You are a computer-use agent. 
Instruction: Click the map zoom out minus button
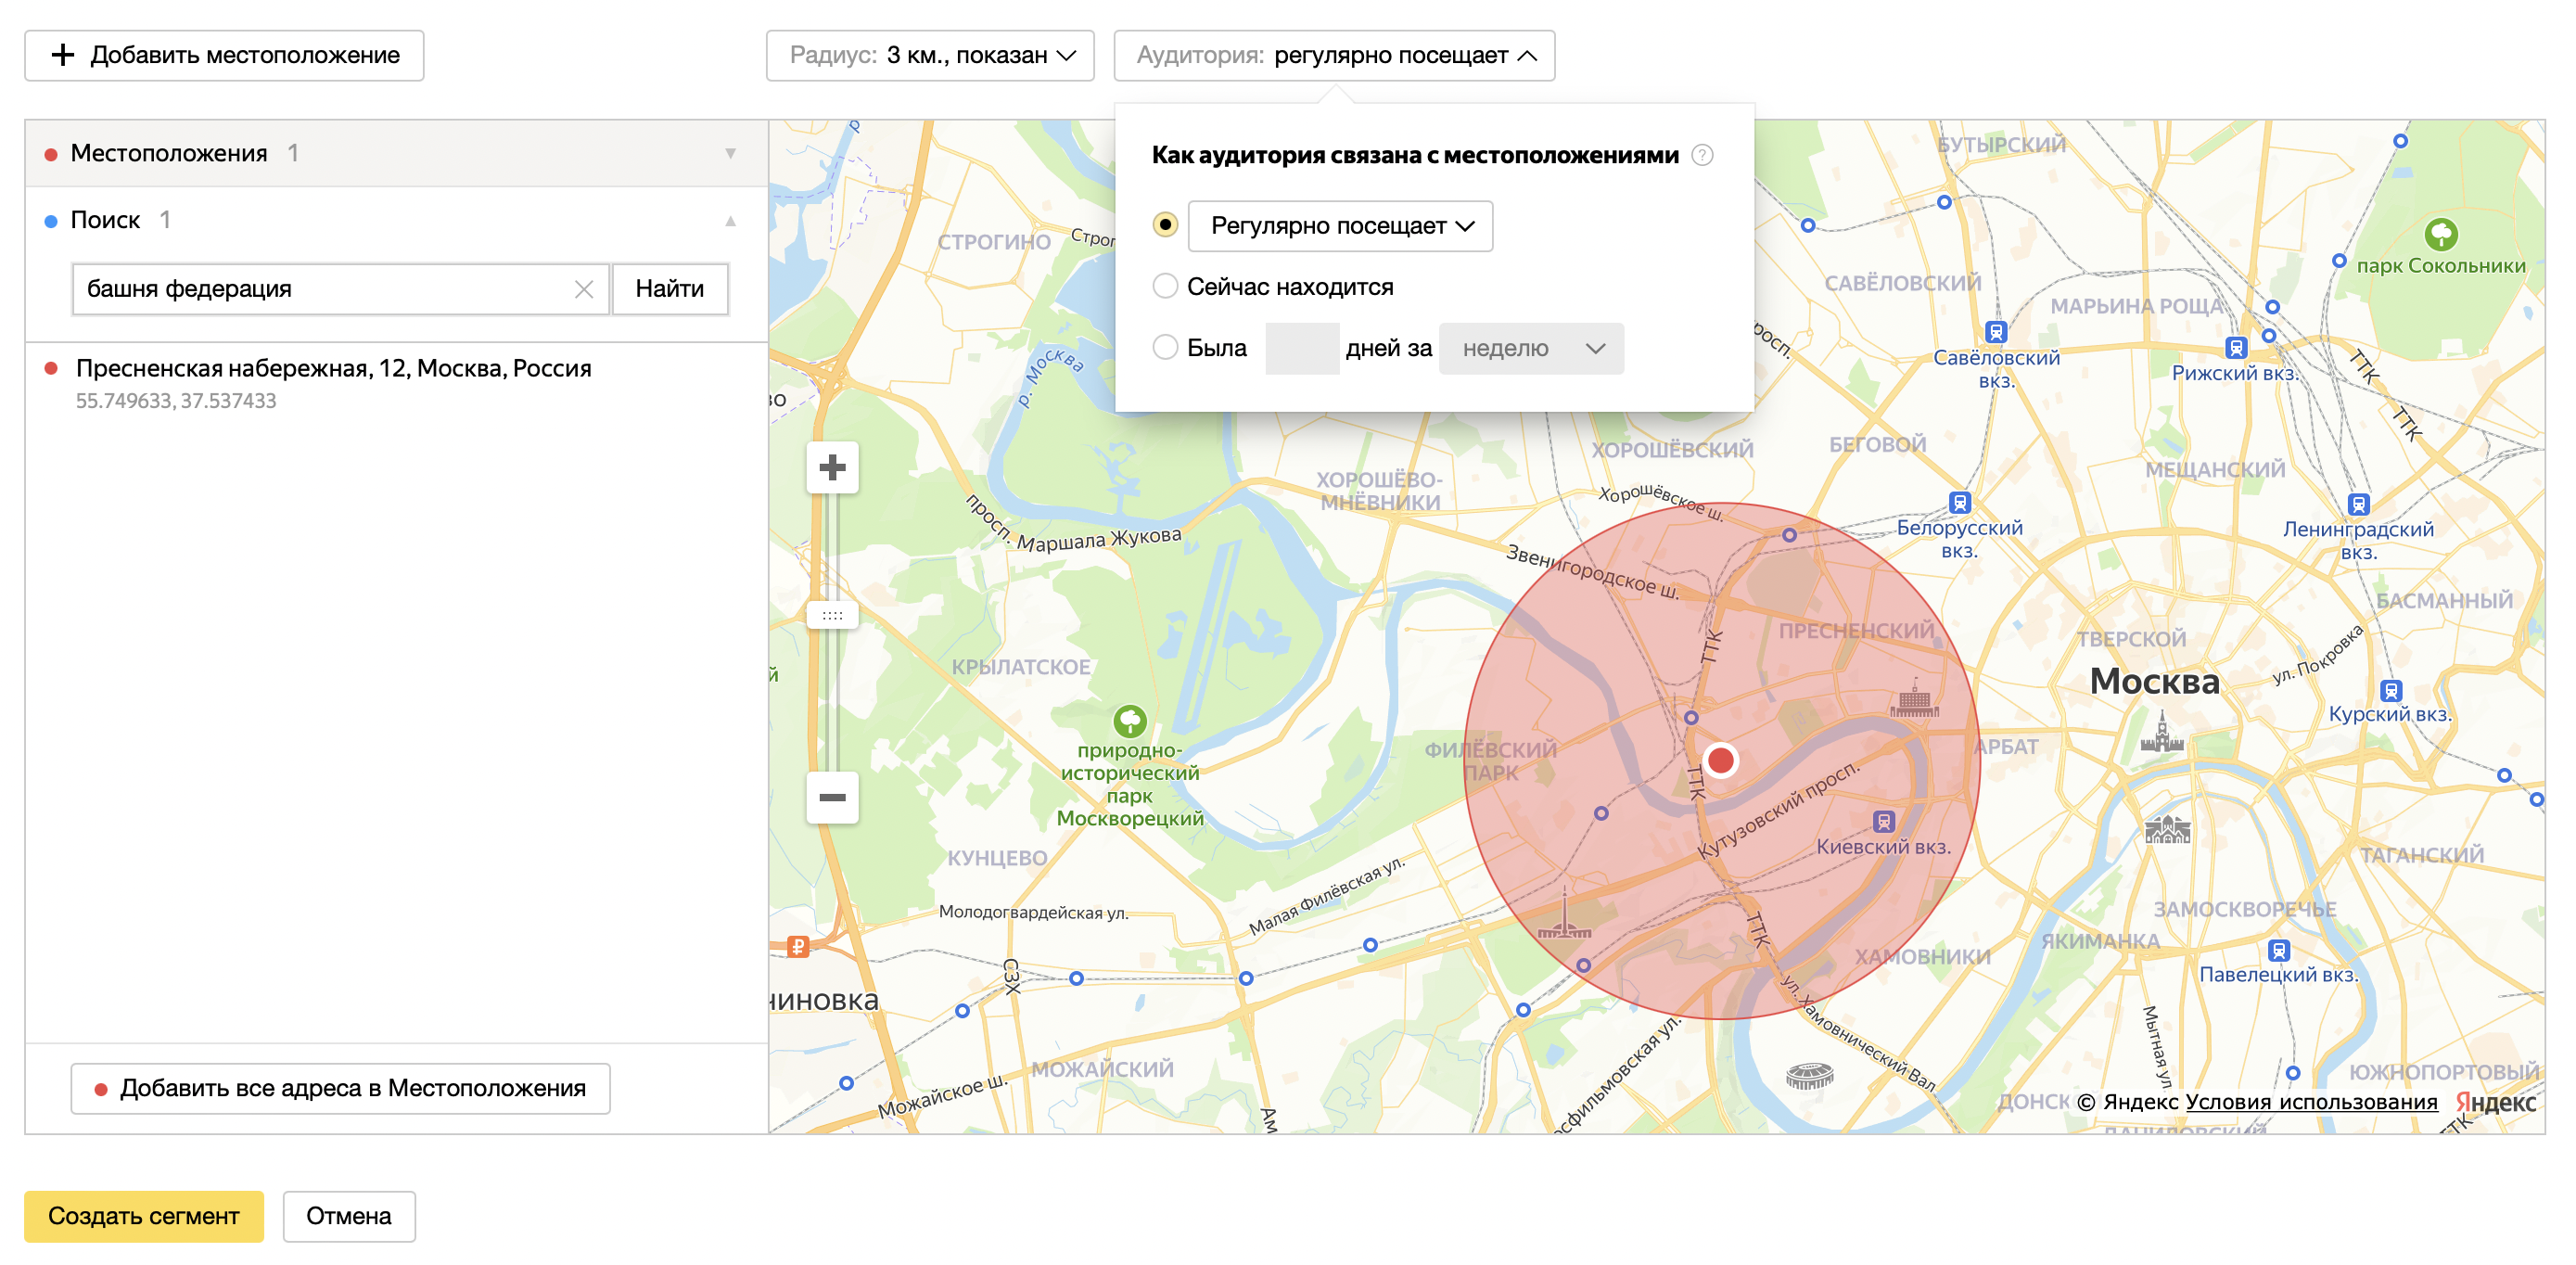pos(832,797)
